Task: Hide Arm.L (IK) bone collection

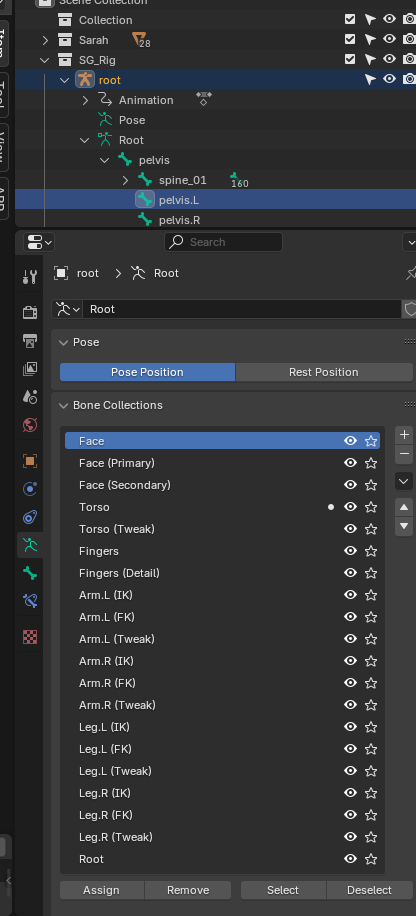Action: click(351, 595)
